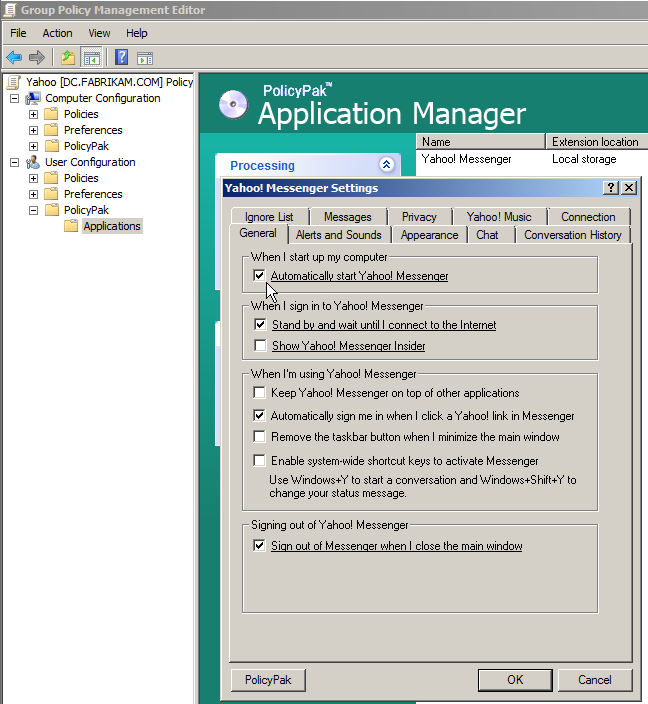This screenshot has height=704, width=648.
Task: Open the Help question mark toolbar icon
Action: pyautogui.click(x=122, y=57)
